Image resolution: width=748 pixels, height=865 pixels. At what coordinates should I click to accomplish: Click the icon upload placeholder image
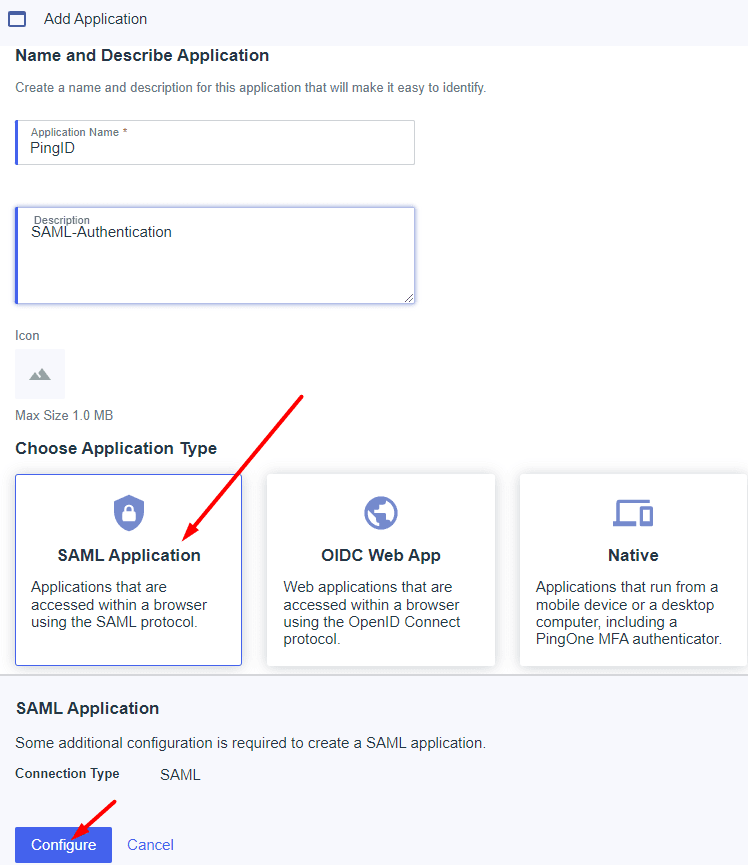(x=40, y=374)
